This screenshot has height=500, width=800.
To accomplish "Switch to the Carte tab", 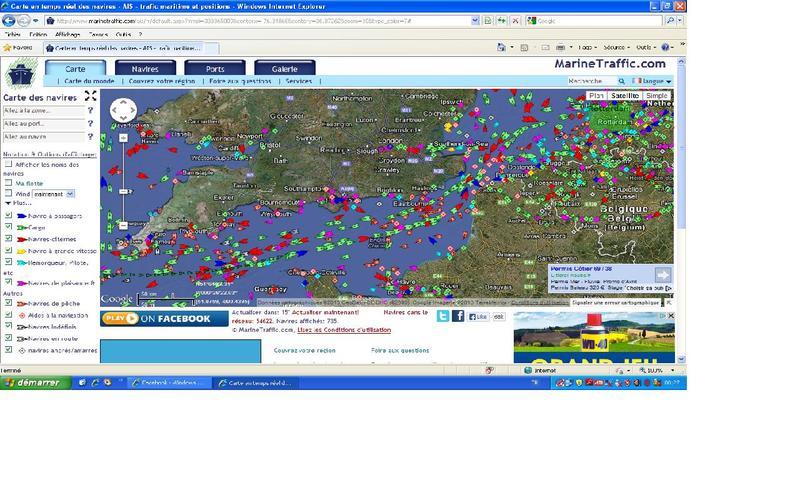I will pos(76,68).
